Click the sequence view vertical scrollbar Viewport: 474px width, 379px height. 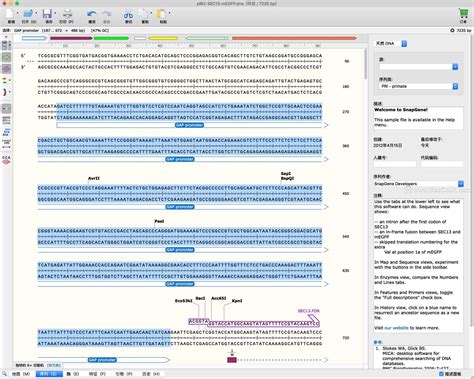click(x=366, y=65)
